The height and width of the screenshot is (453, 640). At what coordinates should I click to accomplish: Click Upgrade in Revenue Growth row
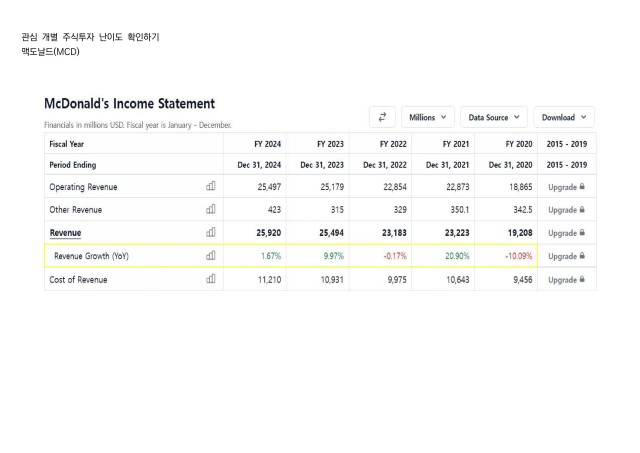562,256
